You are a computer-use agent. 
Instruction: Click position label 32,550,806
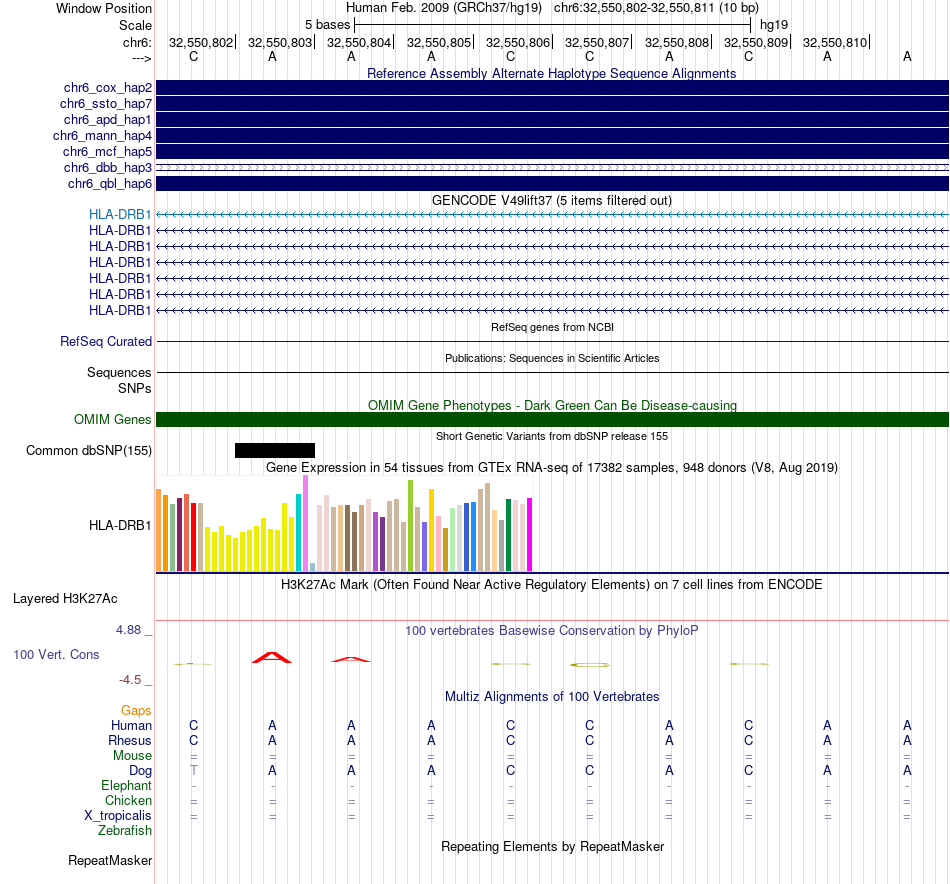point(517,42)
